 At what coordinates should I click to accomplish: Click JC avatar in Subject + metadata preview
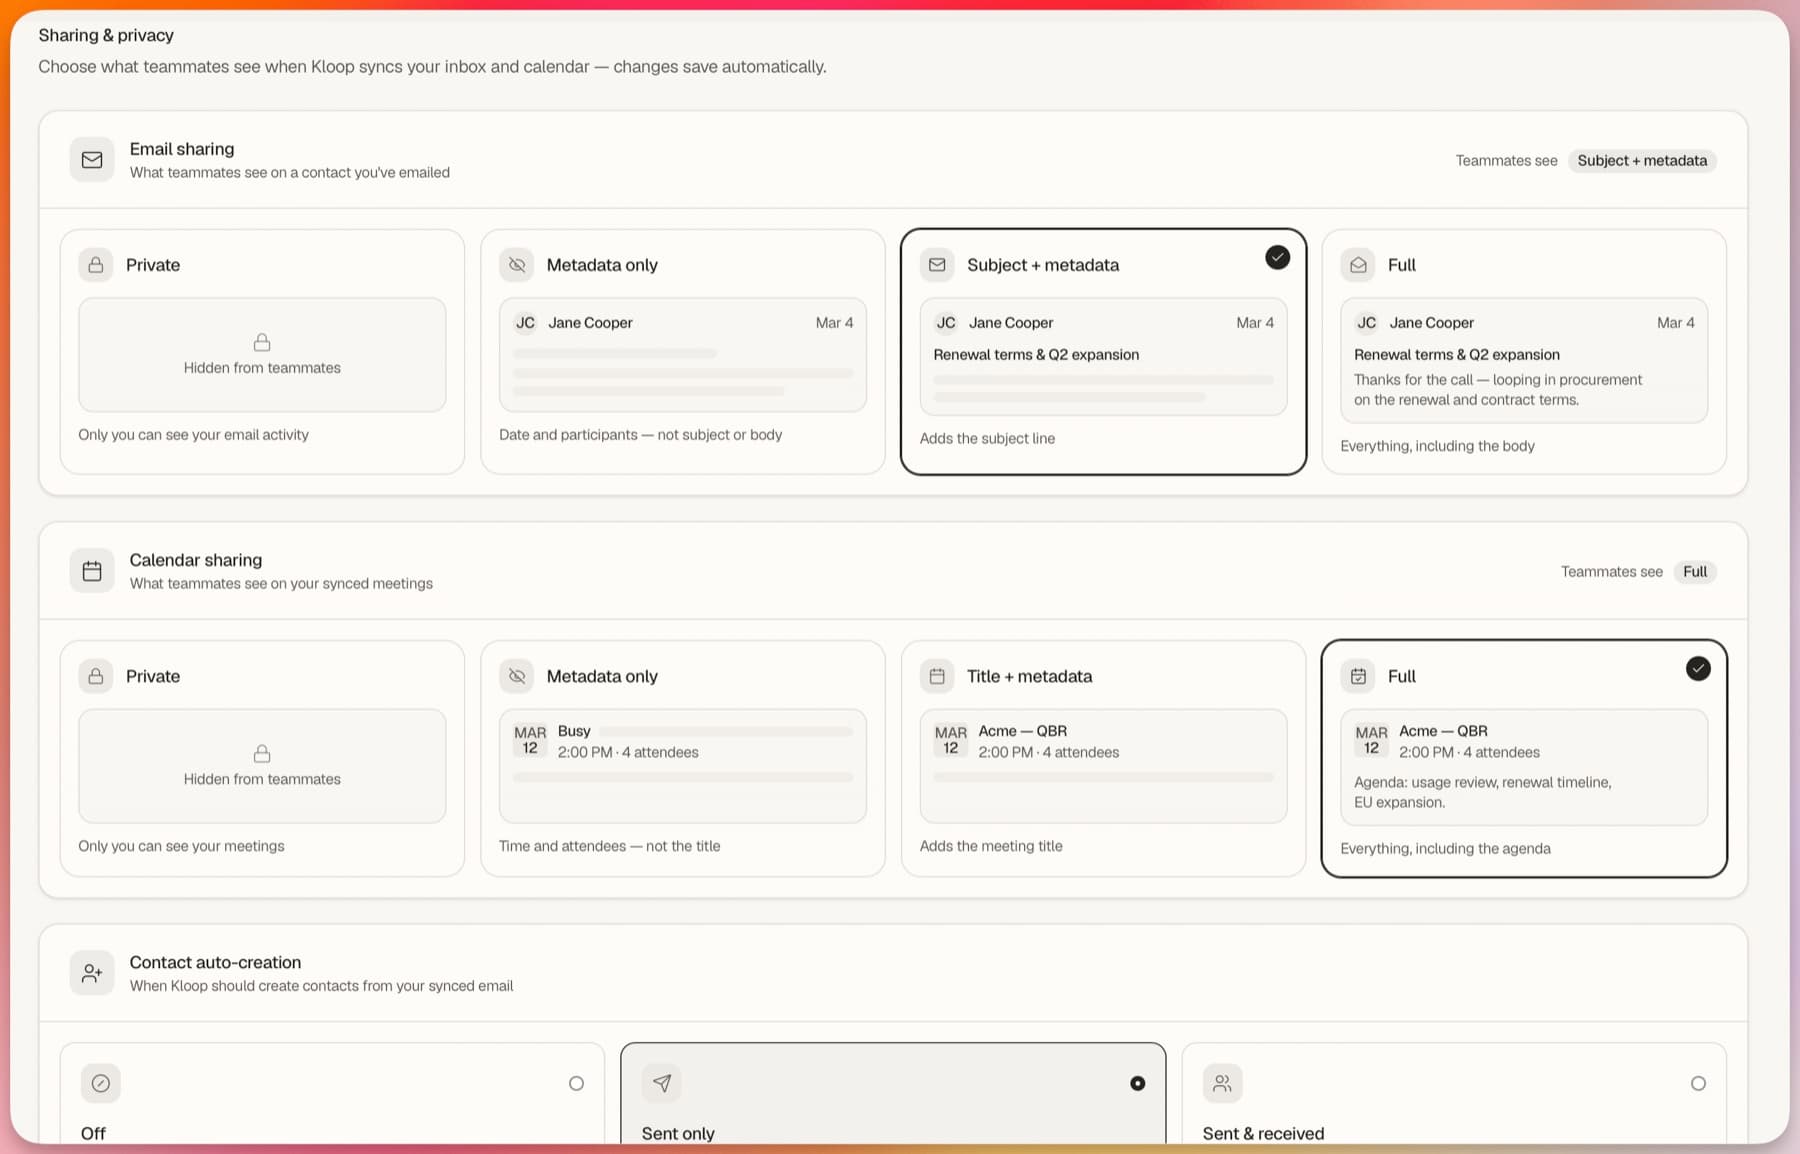pyautogui.click(x=946, y=323)
